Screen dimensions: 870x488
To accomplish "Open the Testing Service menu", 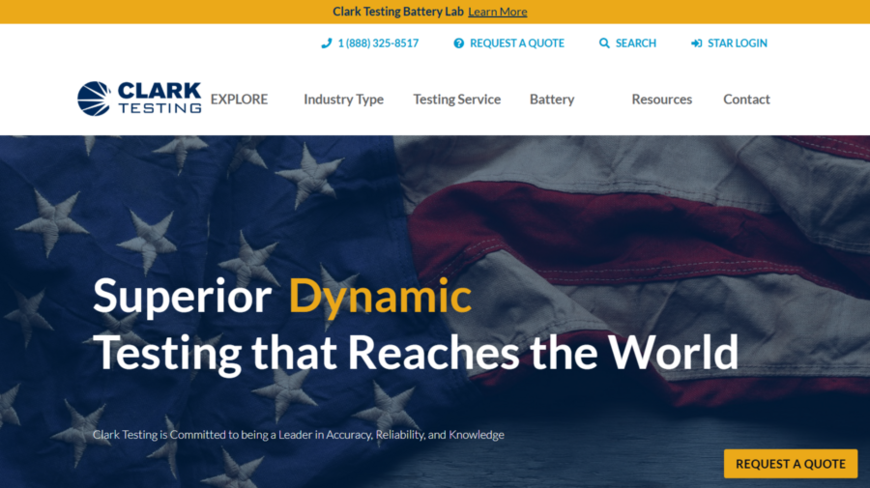I will (457, 99).
